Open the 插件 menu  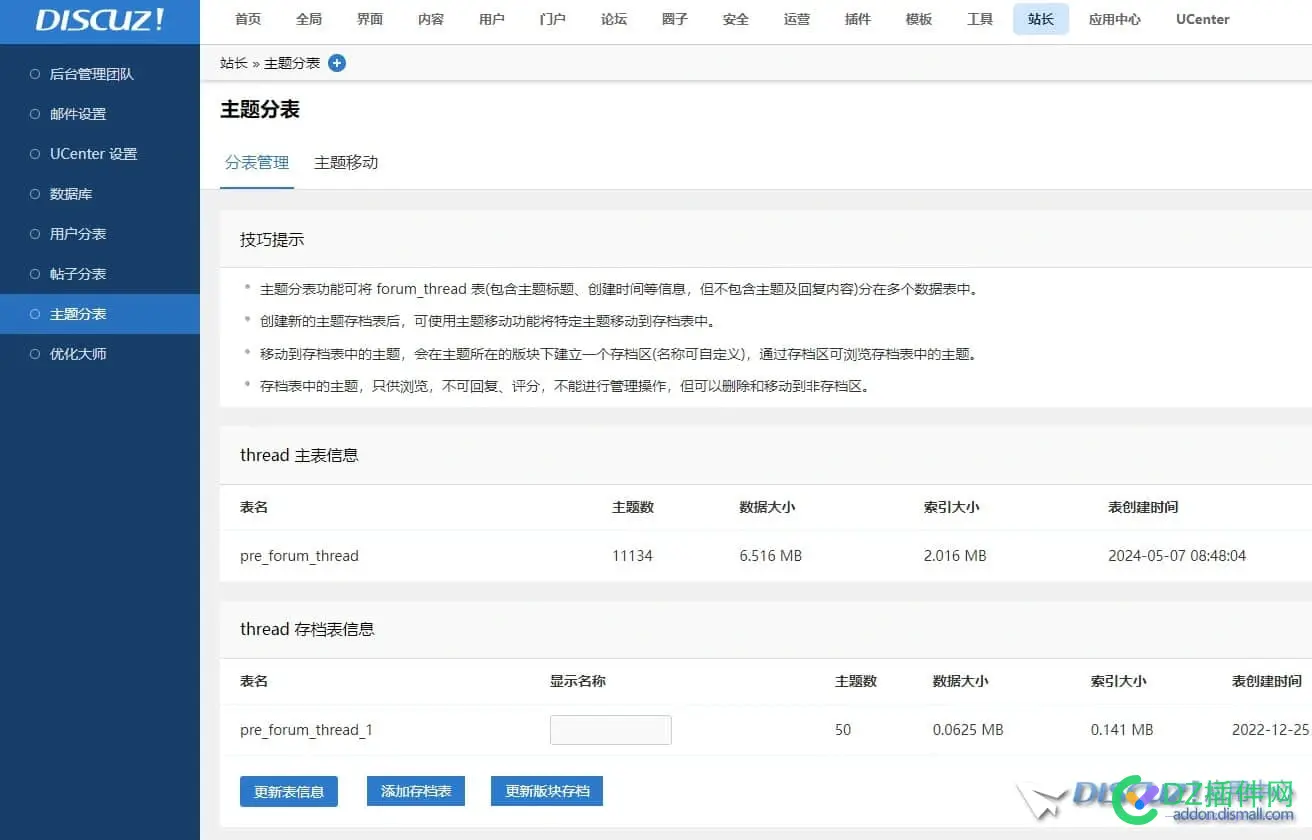point(858,19)
